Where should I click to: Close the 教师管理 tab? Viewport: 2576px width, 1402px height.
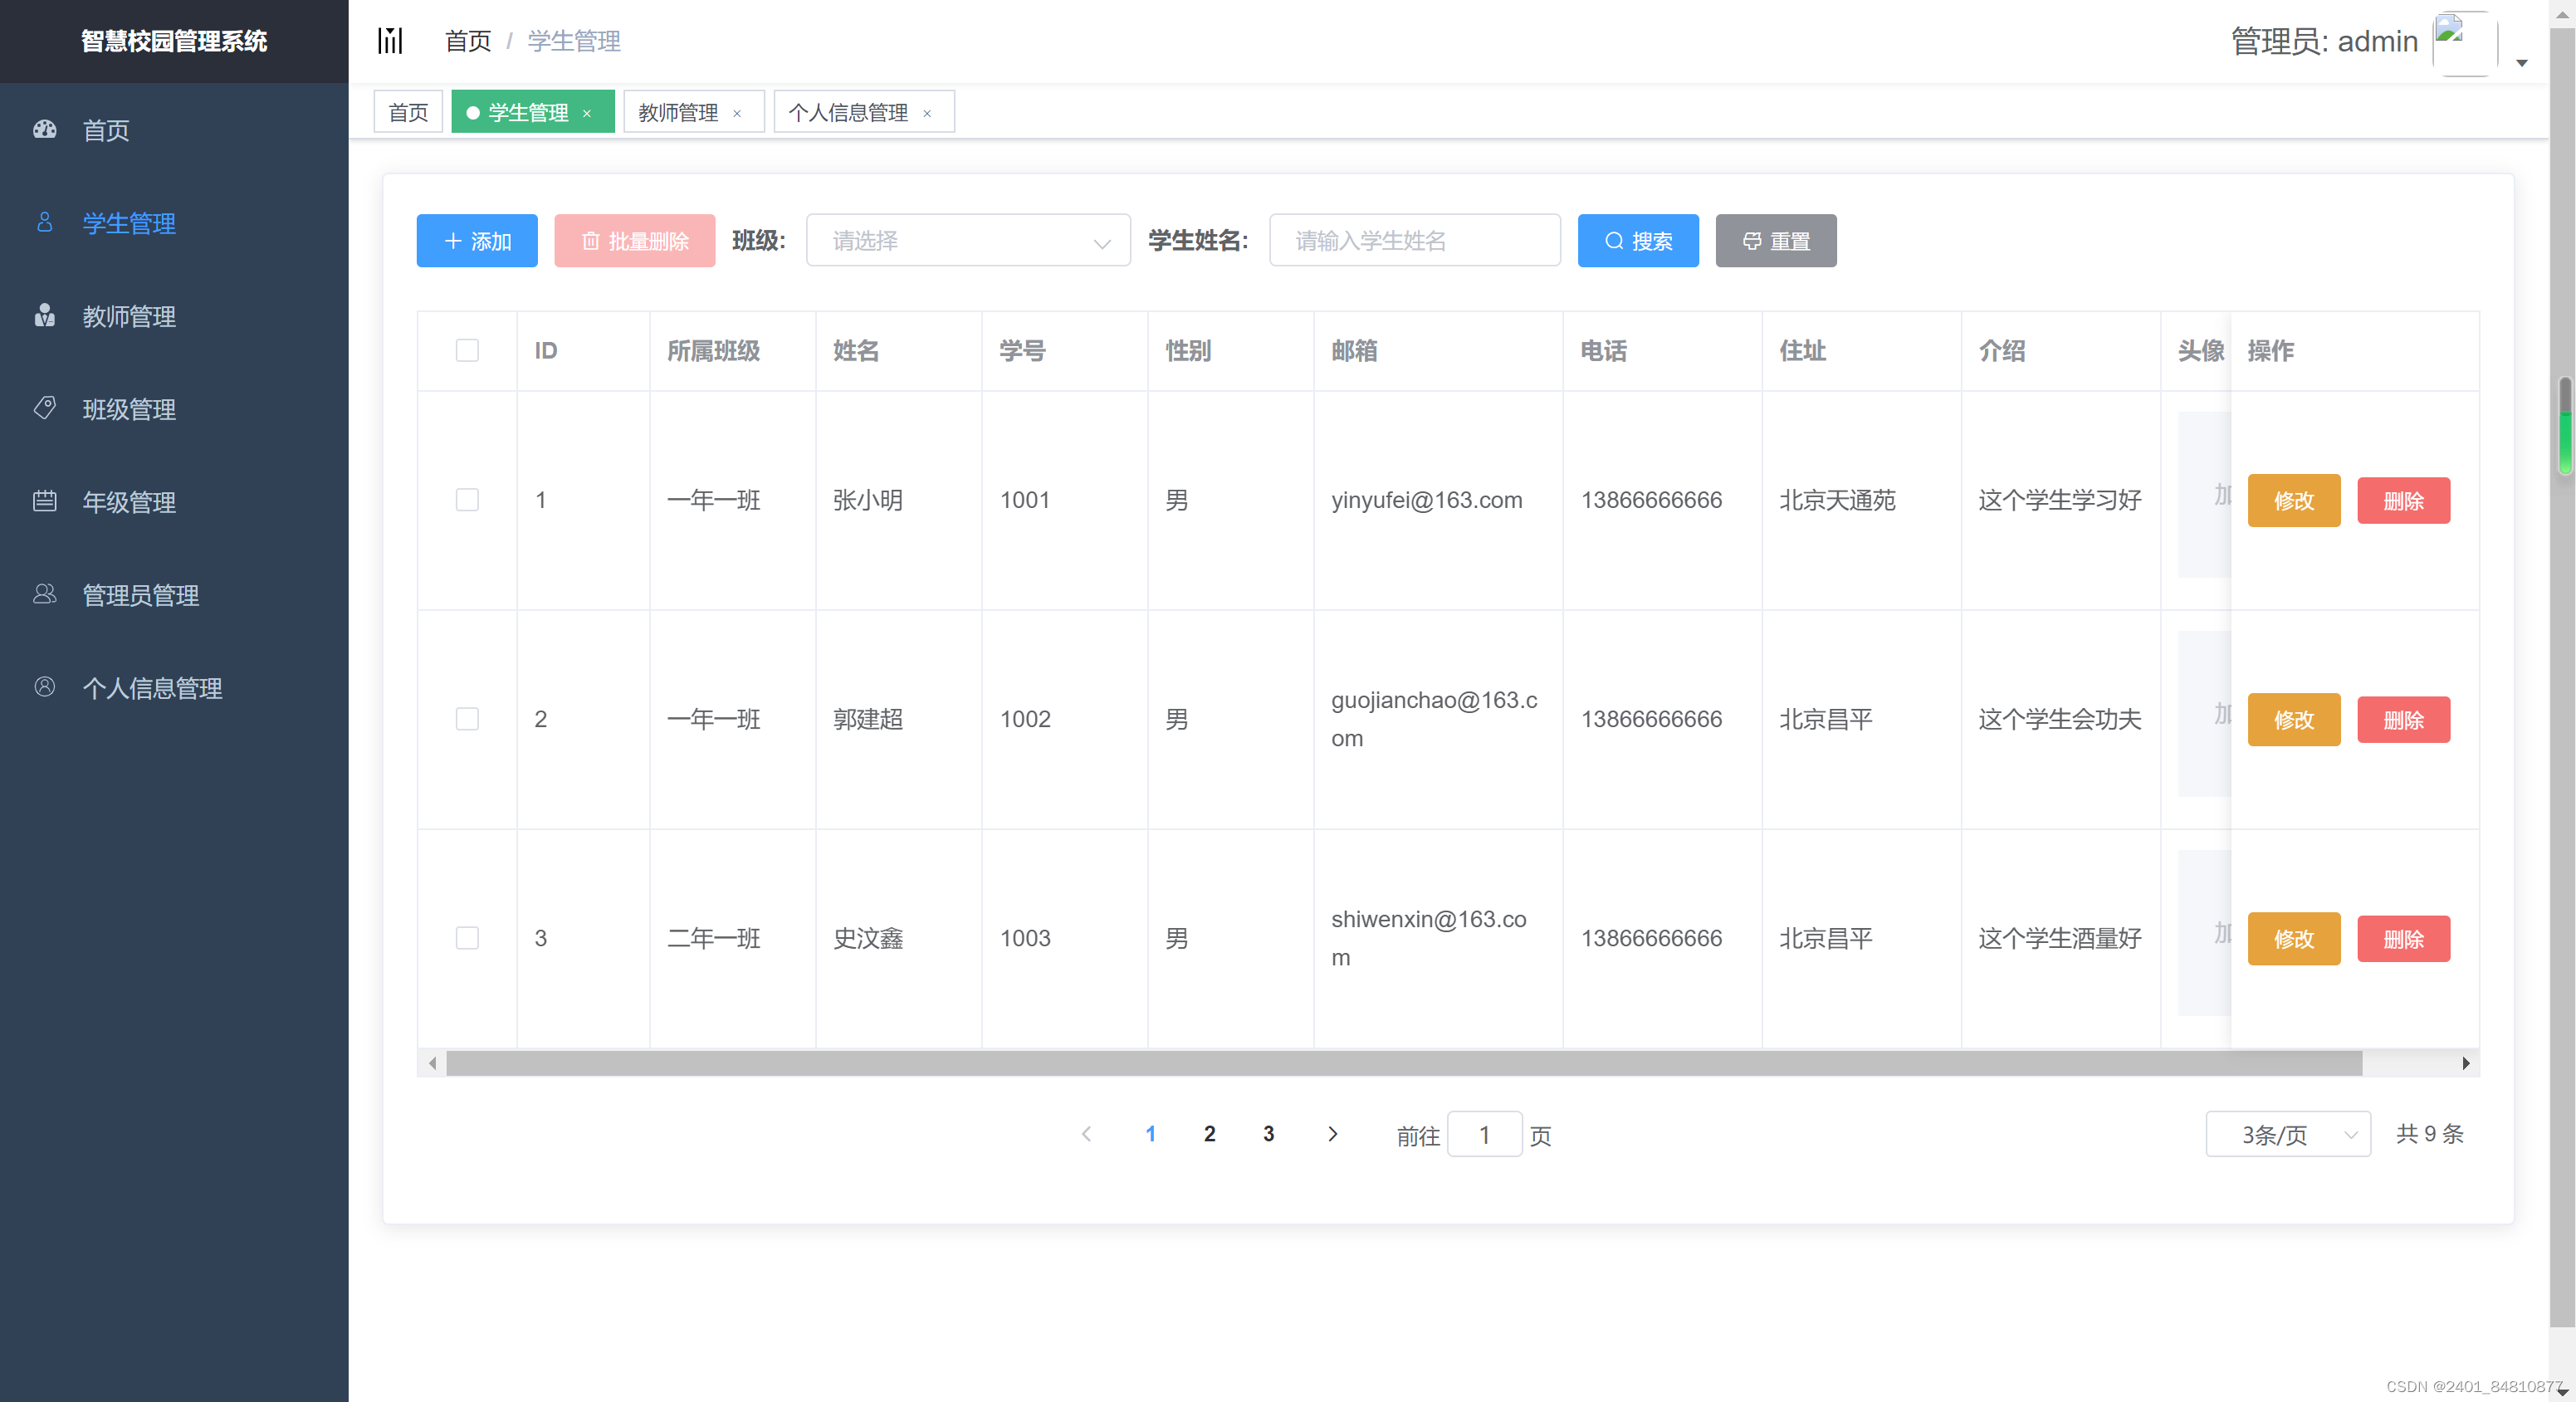(x=737, y=113)
